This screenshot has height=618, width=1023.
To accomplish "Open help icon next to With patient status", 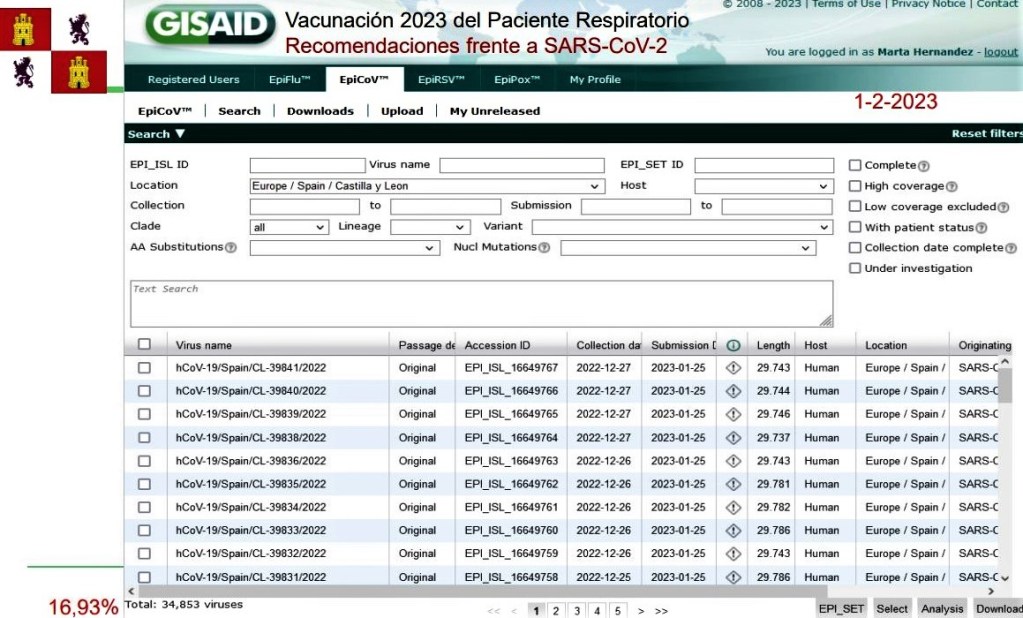I will 981,228.
